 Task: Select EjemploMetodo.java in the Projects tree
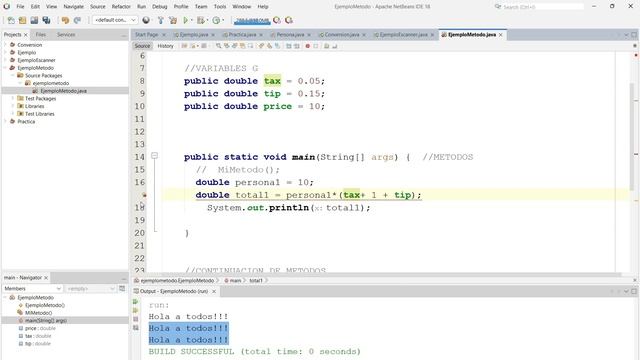click(63, 91)
